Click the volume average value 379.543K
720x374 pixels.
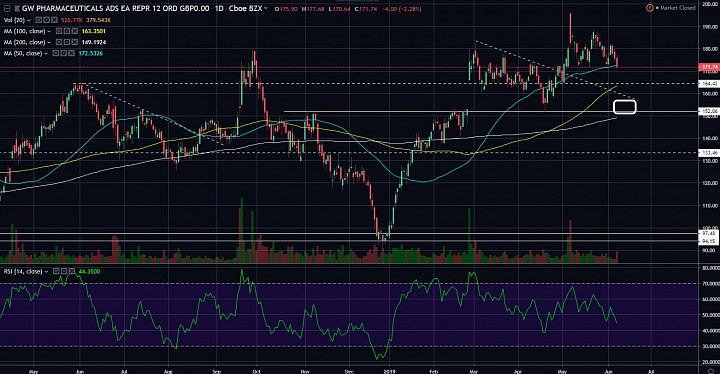98,20
